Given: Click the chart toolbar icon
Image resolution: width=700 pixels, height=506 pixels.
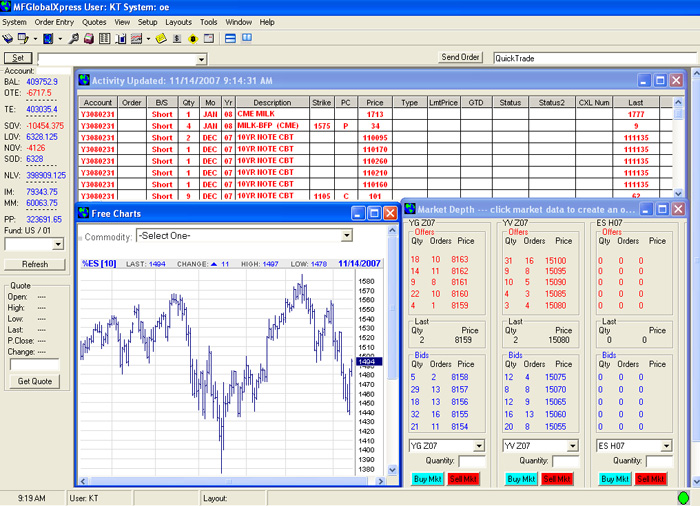Looking at the screenshot, I should point(136,38).
